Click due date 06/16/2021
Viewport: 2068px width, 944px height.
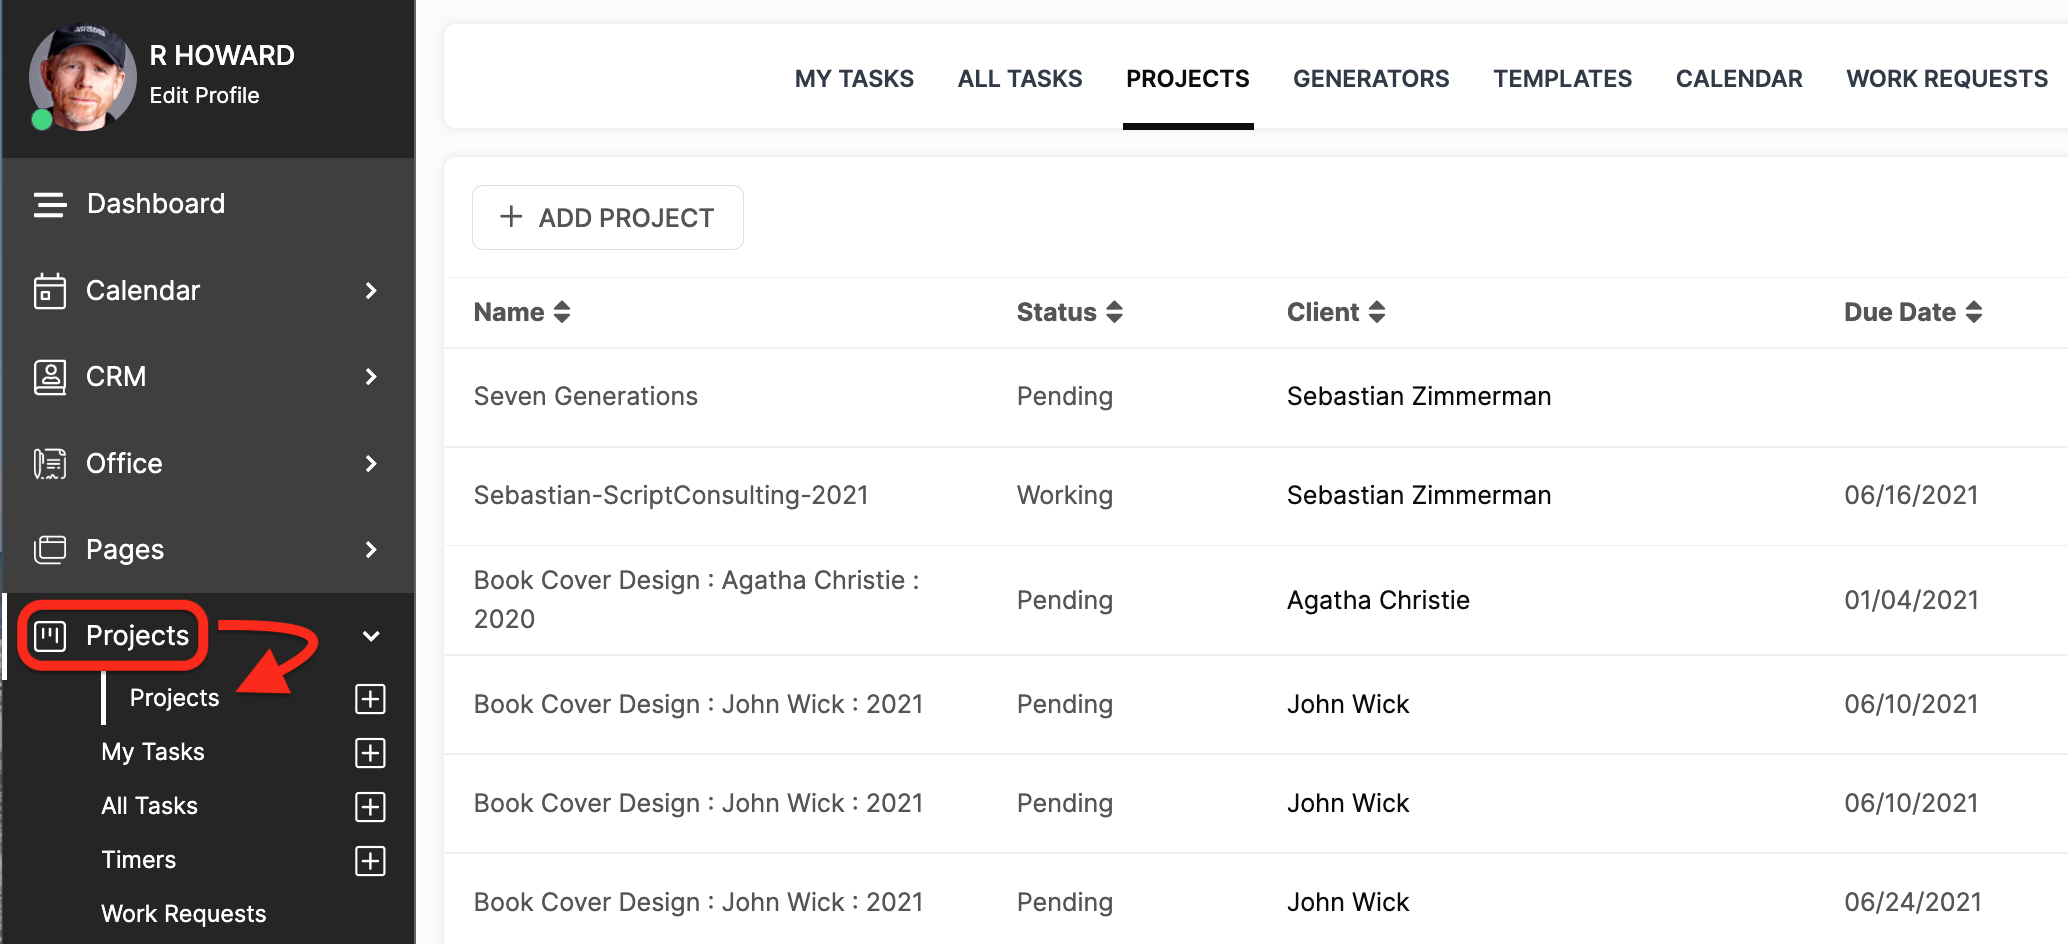[x=1911, y=496]
